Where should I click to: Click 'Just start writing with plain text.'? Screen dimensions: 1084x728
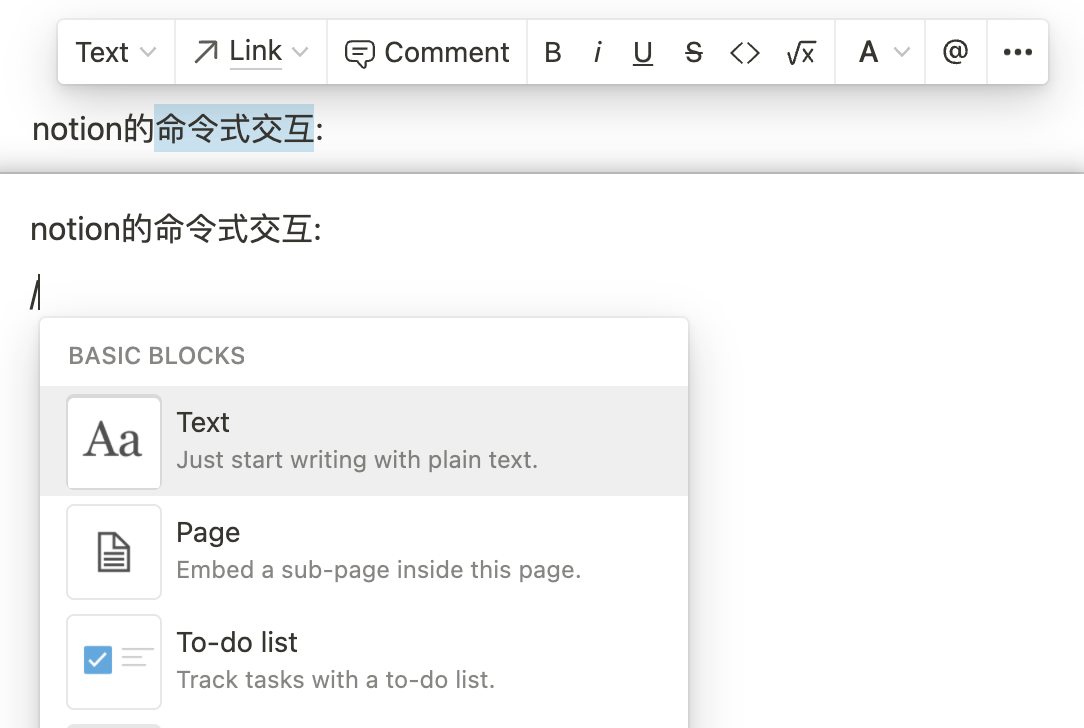(357, 460)
